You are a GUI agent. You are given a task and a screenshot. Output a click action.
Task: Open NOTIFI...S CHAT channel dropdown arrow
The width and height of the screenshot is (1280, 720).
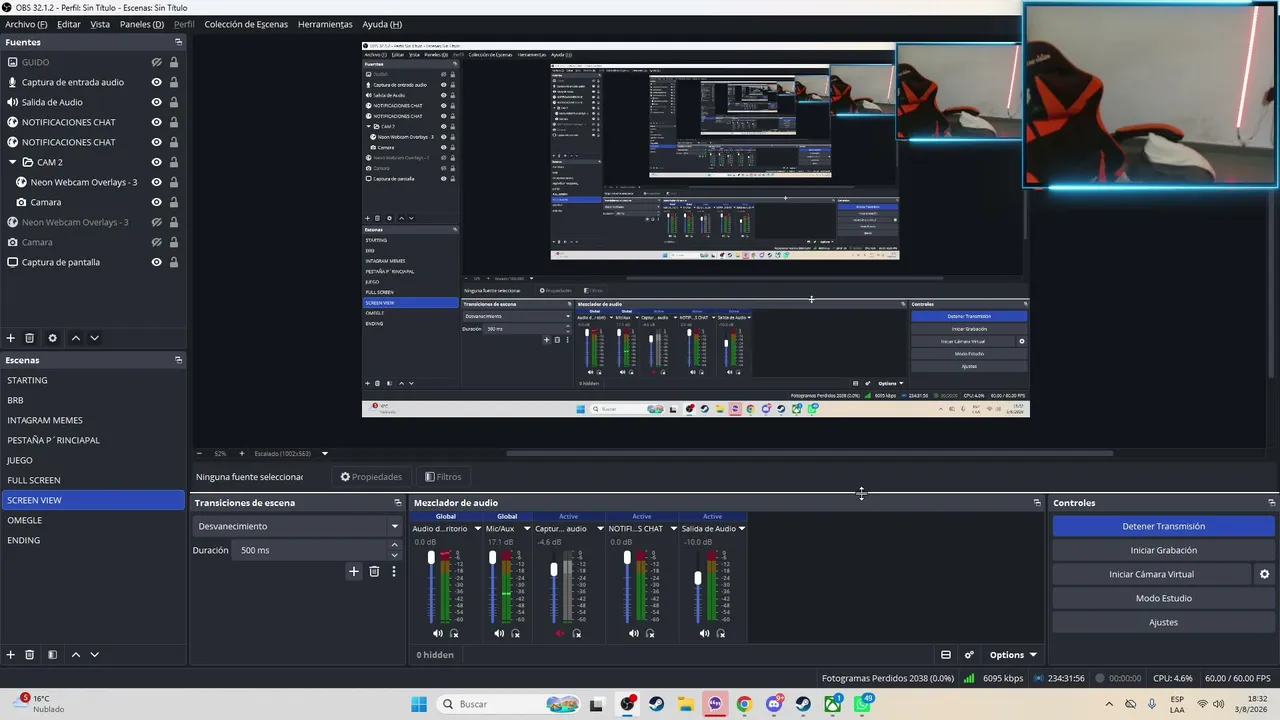tap(673, 528)
